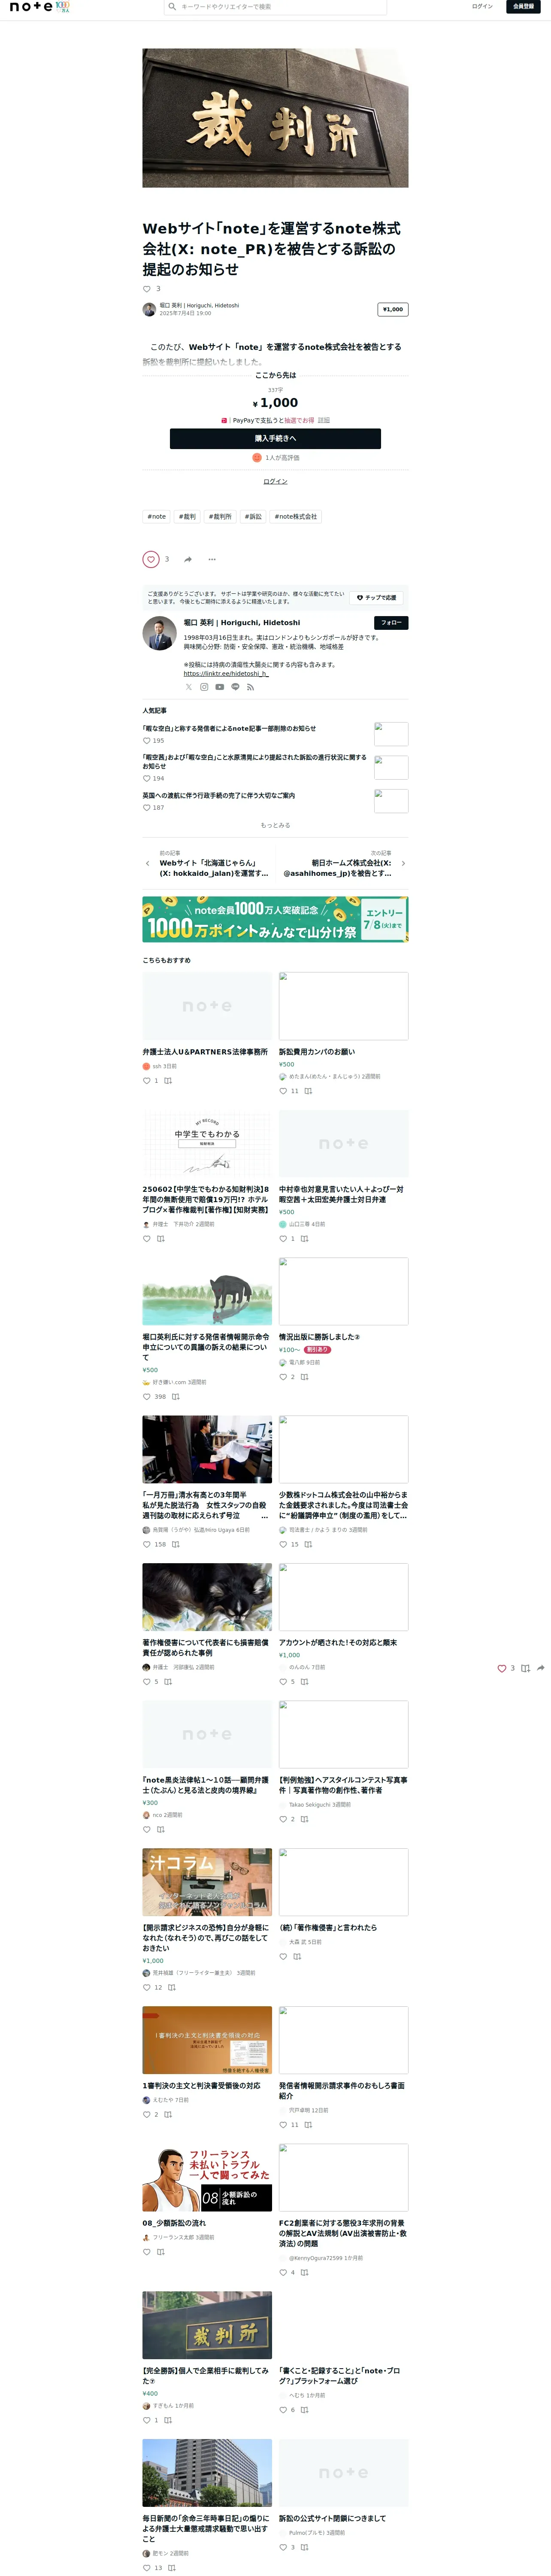Select the #裁判 hashtag
Image resolution: width=551 pixels, height=2576 pixels.
coord(188,517)
